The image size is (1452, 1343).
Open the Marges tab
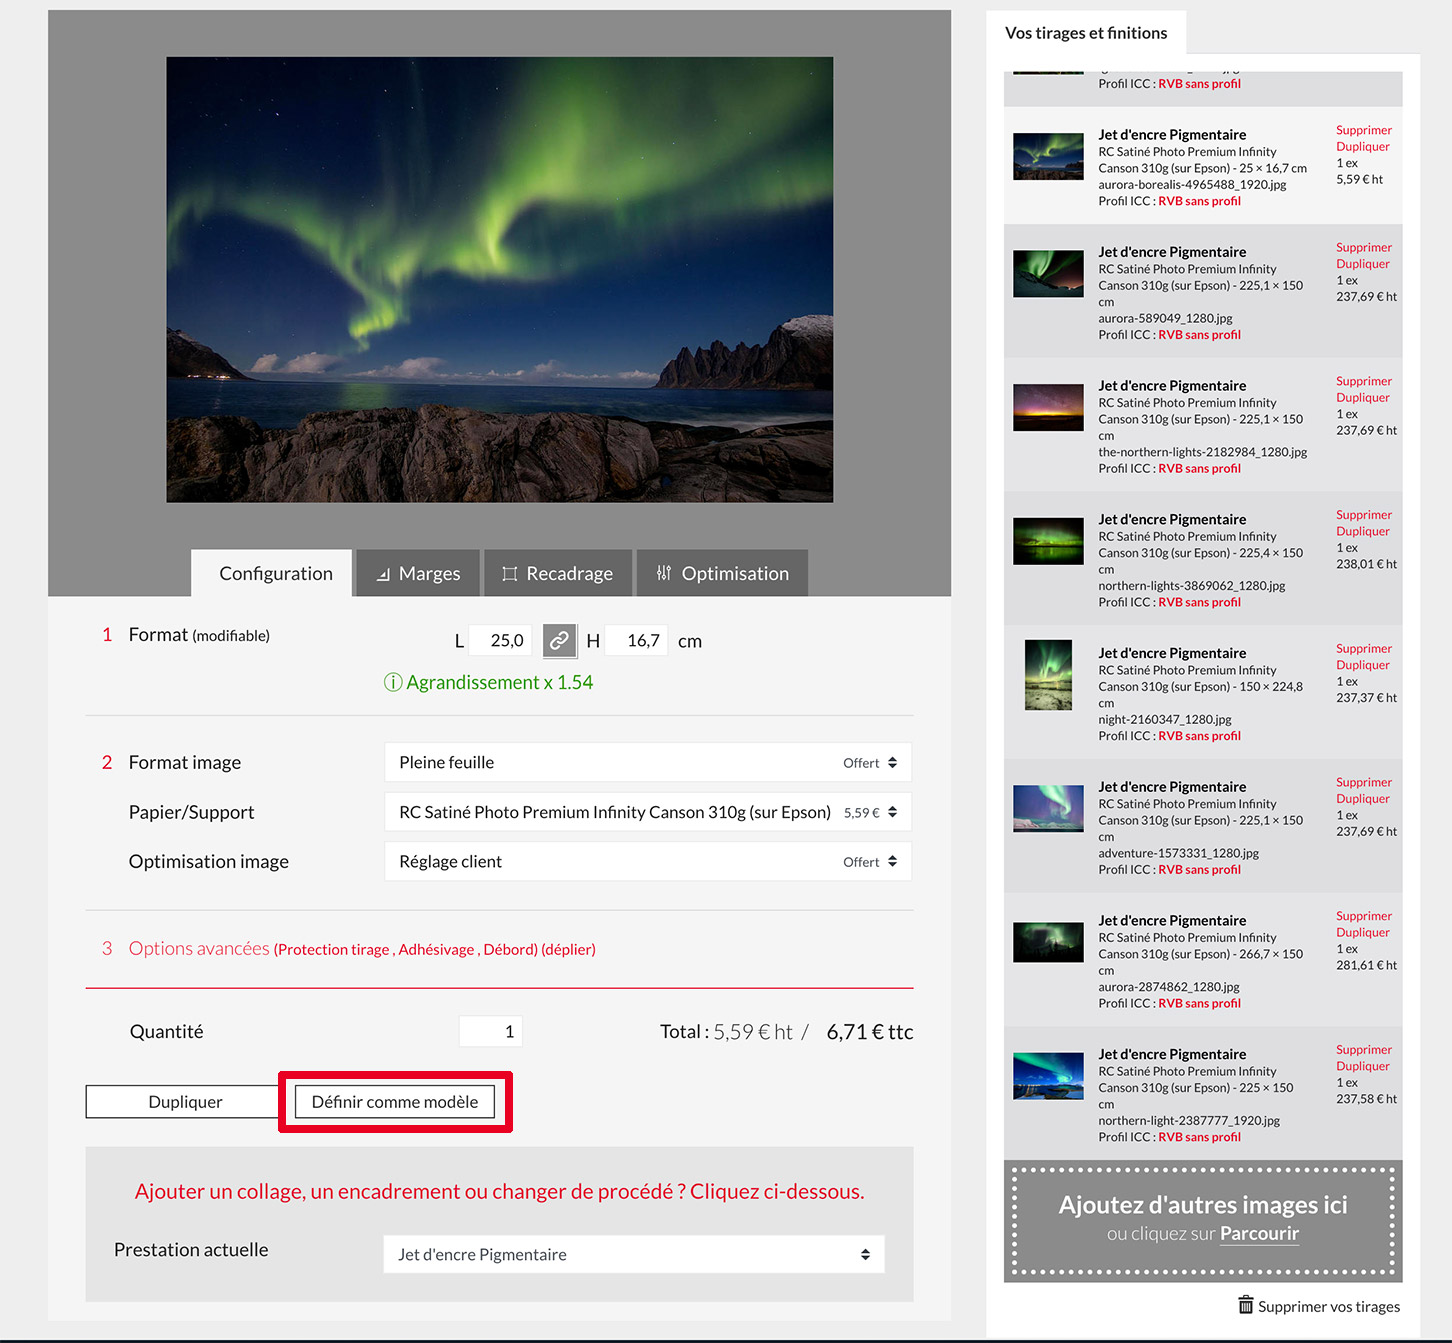418,573
